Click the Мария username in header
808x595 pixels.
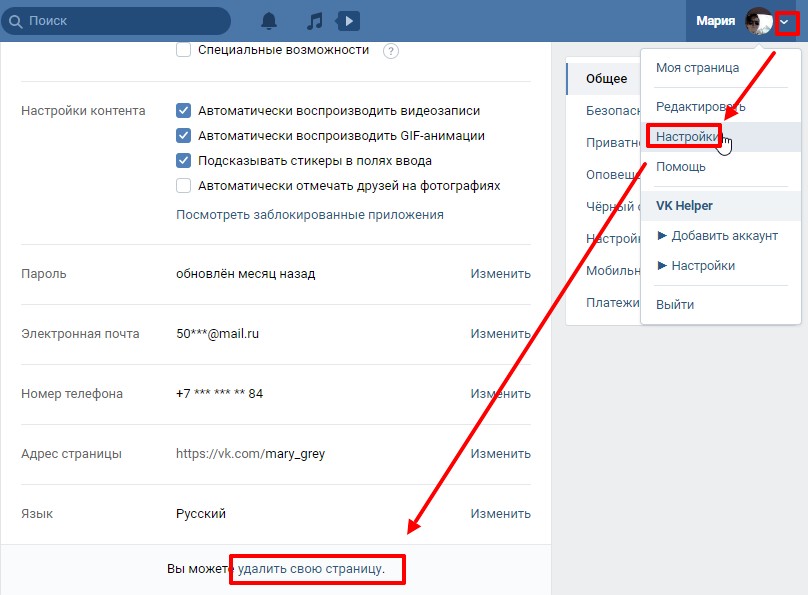click(x=715, y=21)
